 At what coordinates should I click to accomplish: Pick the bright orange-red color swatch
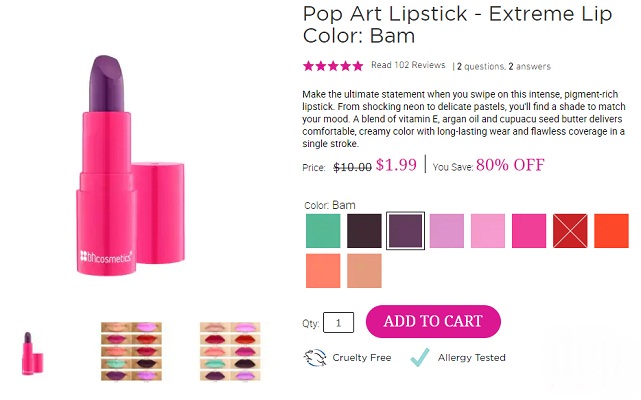(611, 231)
